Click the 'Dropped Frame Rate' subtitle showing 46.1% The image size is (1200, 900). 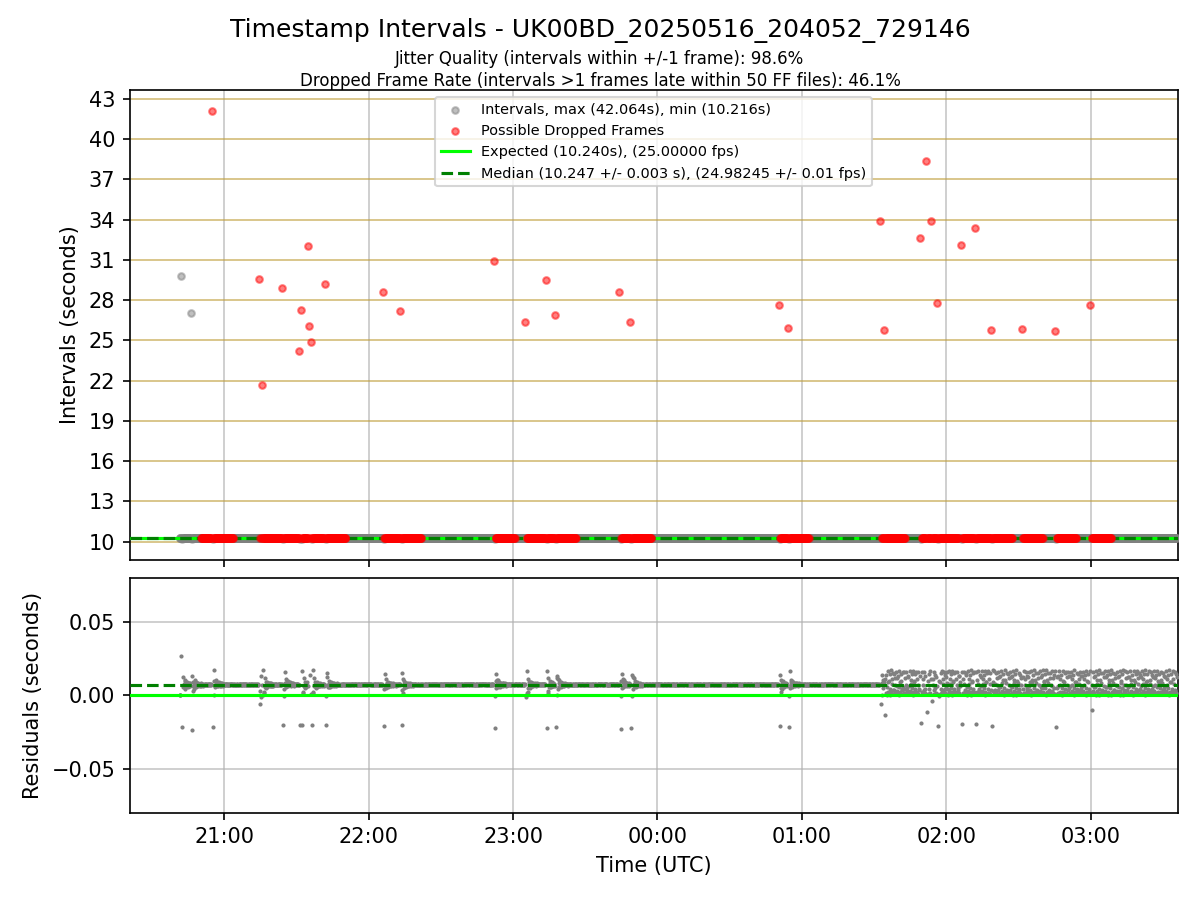(x=600, y=80)
